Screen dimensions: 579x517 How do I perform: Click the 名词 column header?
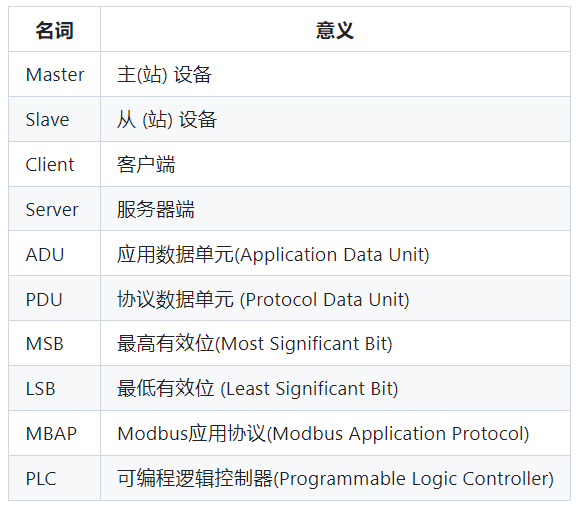(x=54, y=30)
